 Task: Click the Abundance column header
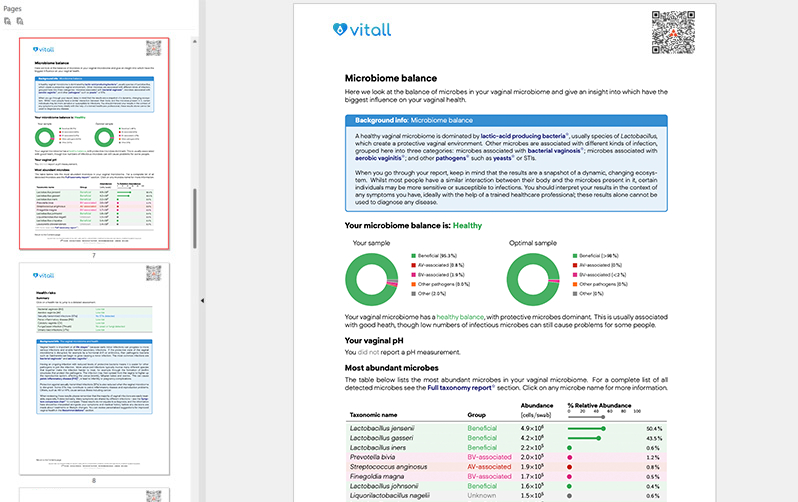tap(537, 406)
